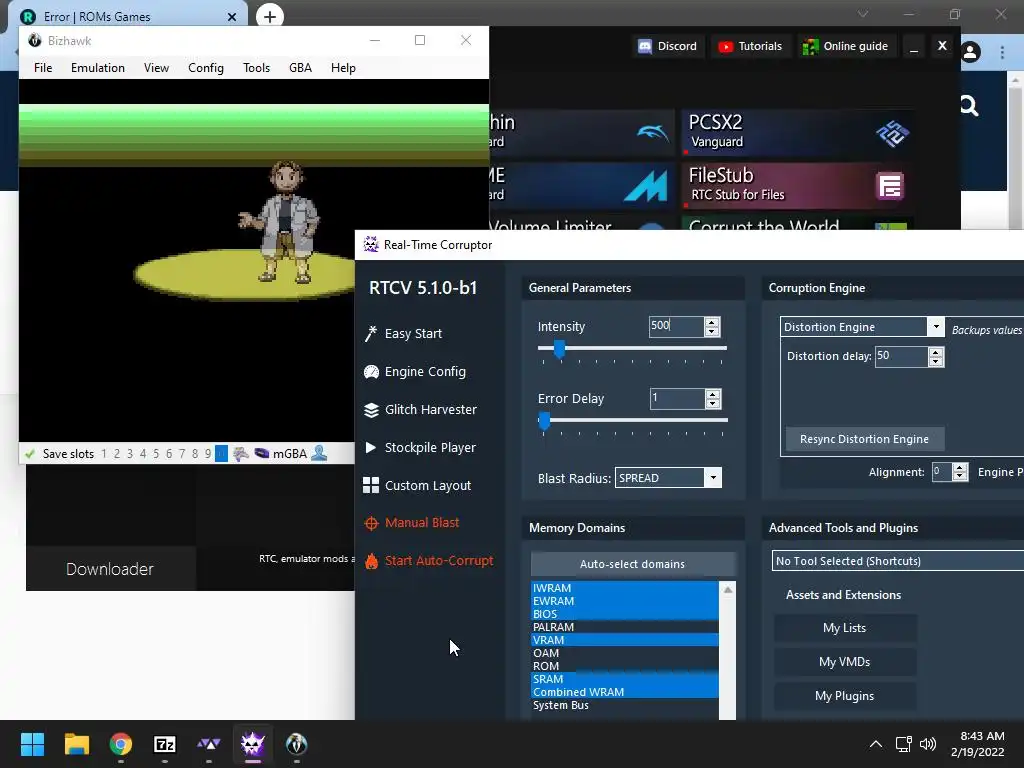Click Auto-select domains button
Viewport: 1024px width, 768px height.
click(632, 564)
